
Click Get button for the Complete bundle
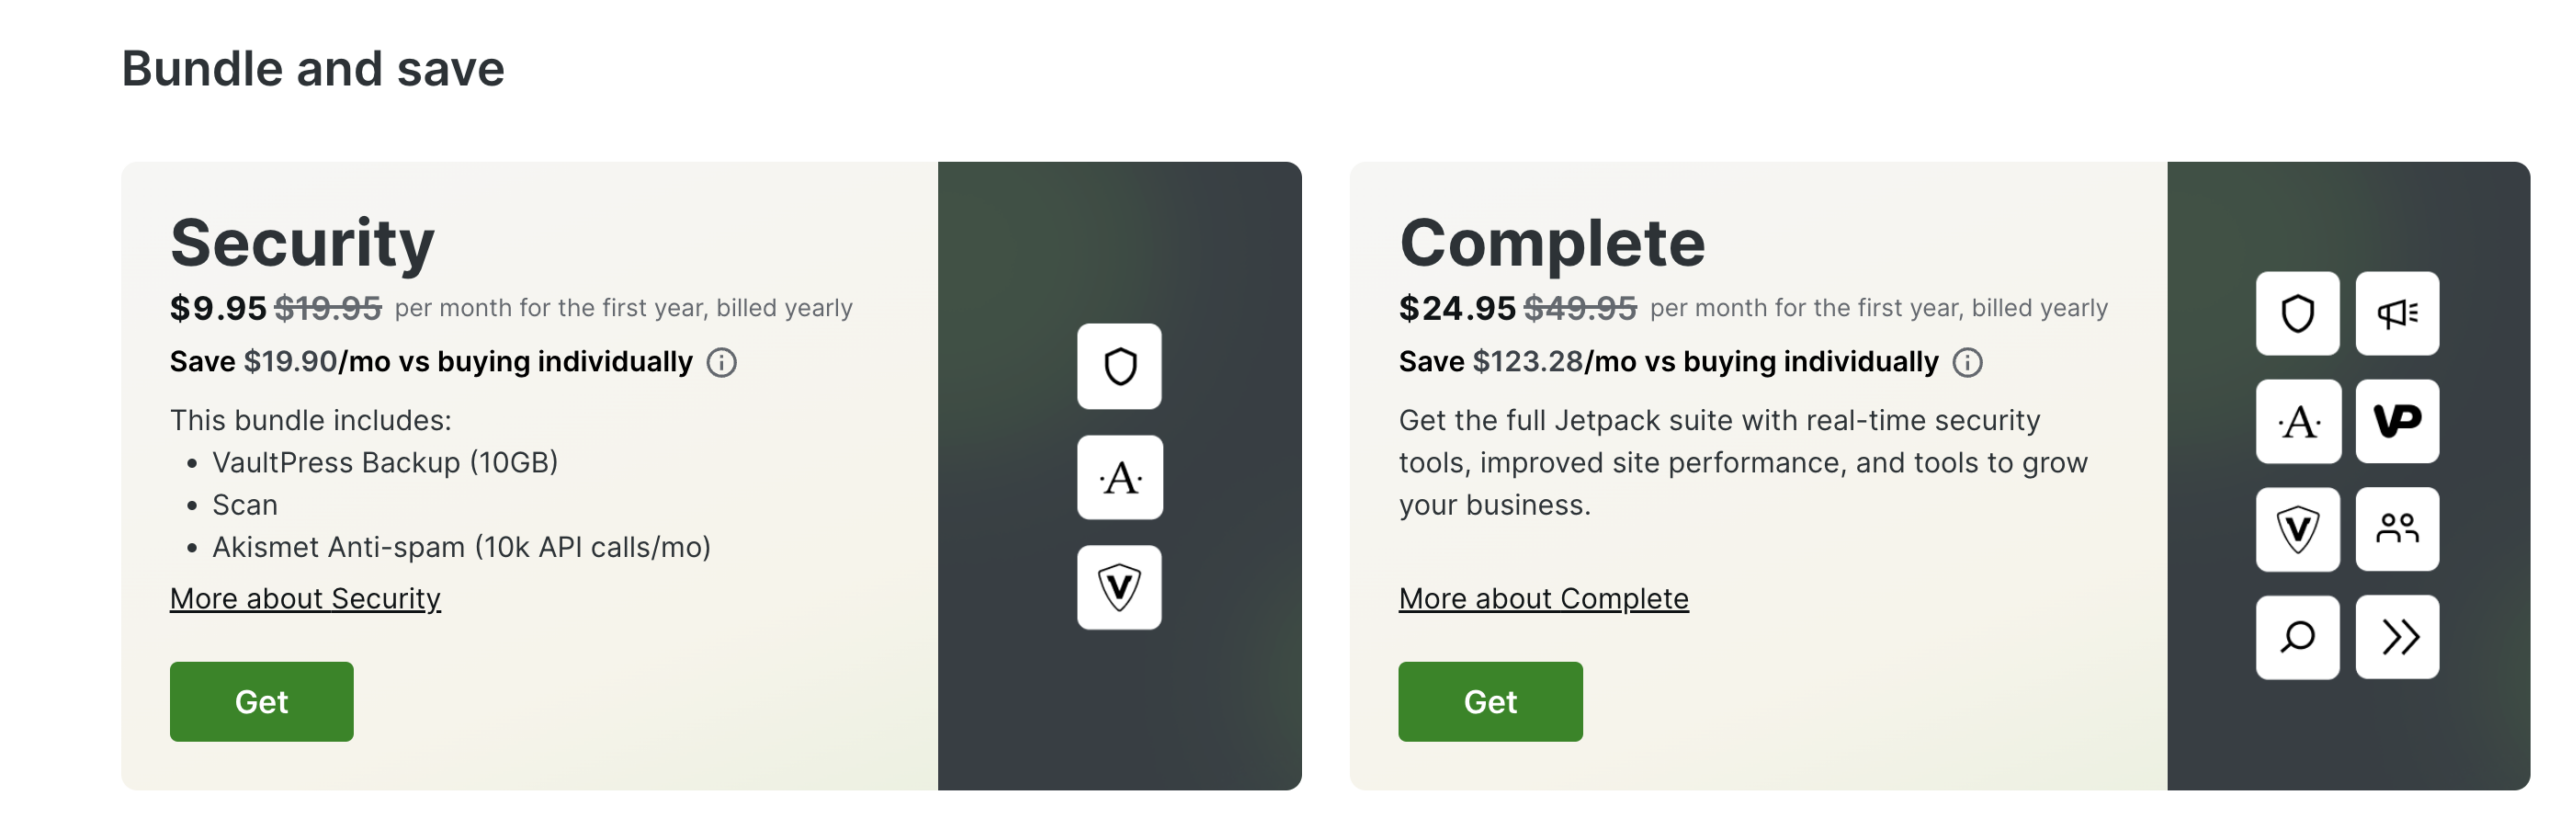tap(1489, 701)
